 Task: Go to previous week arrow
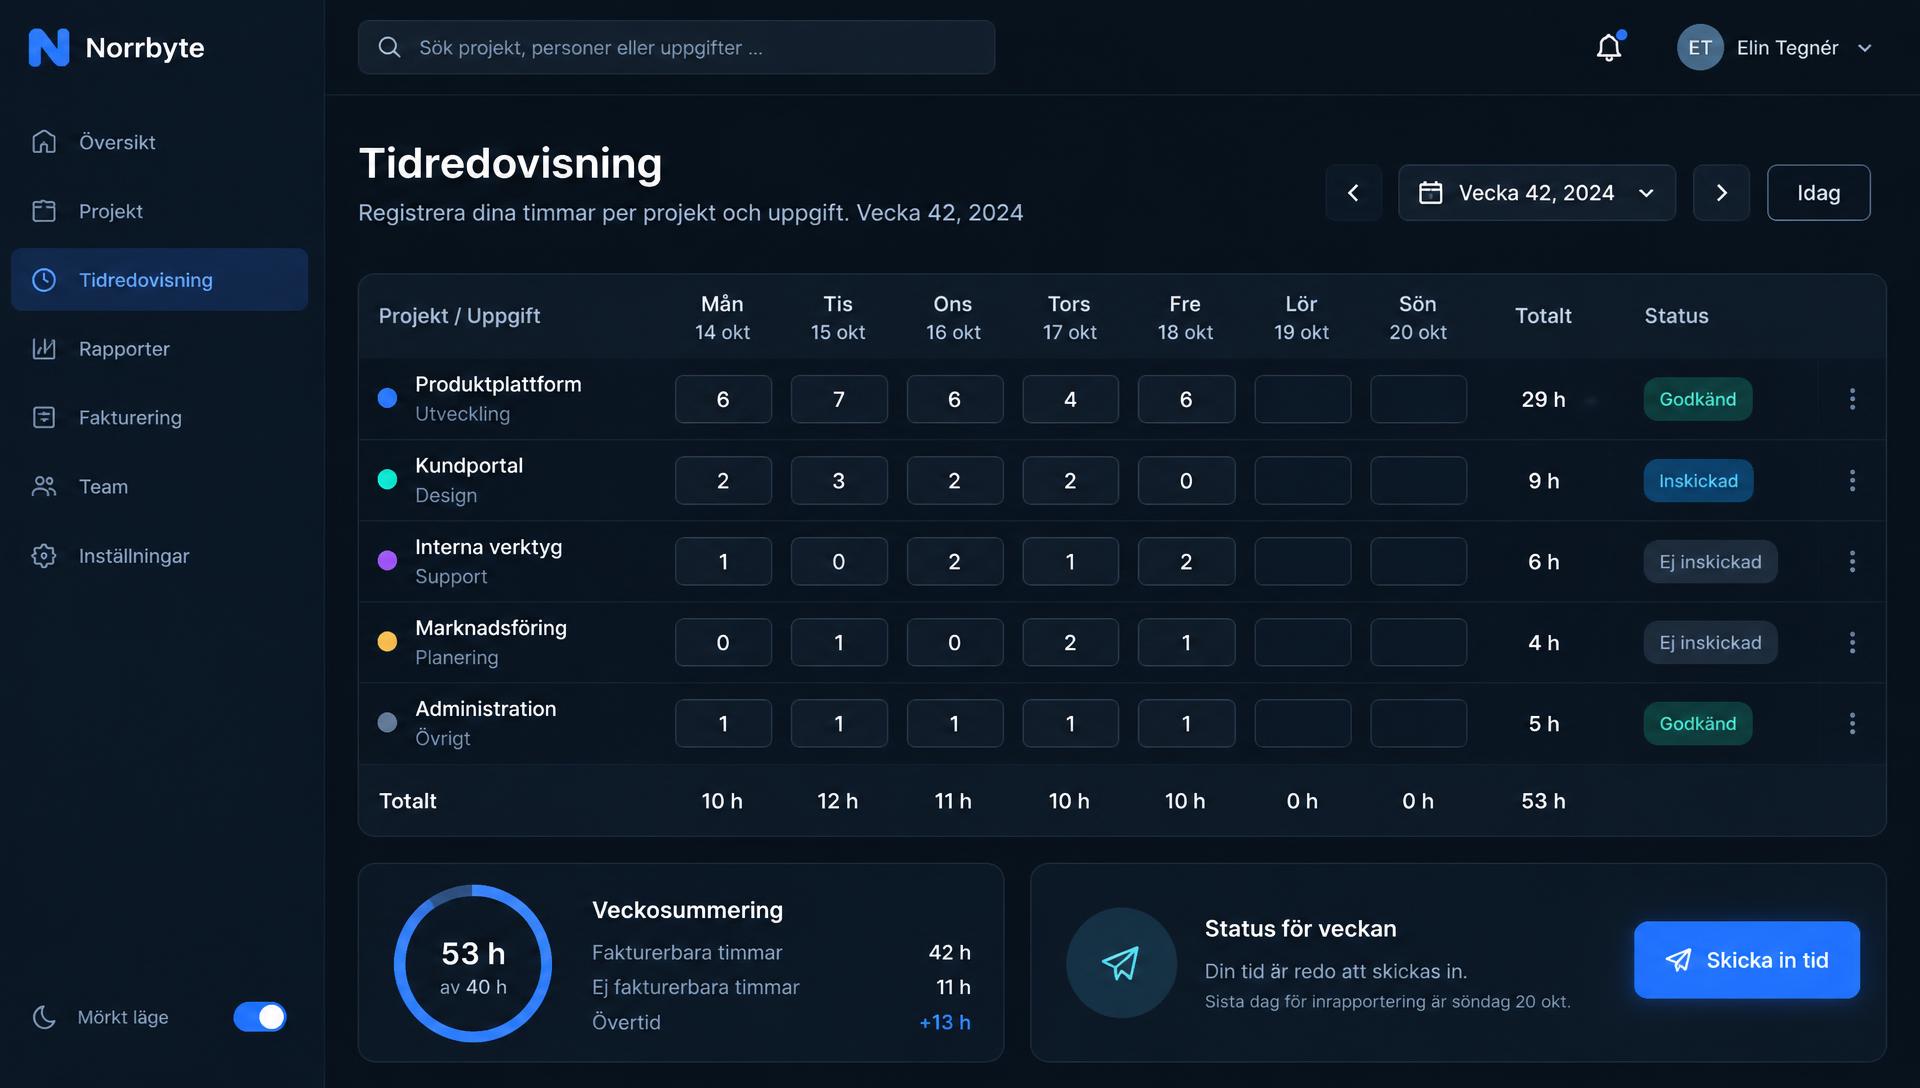pyautogui.click(x=1353, y=192)
